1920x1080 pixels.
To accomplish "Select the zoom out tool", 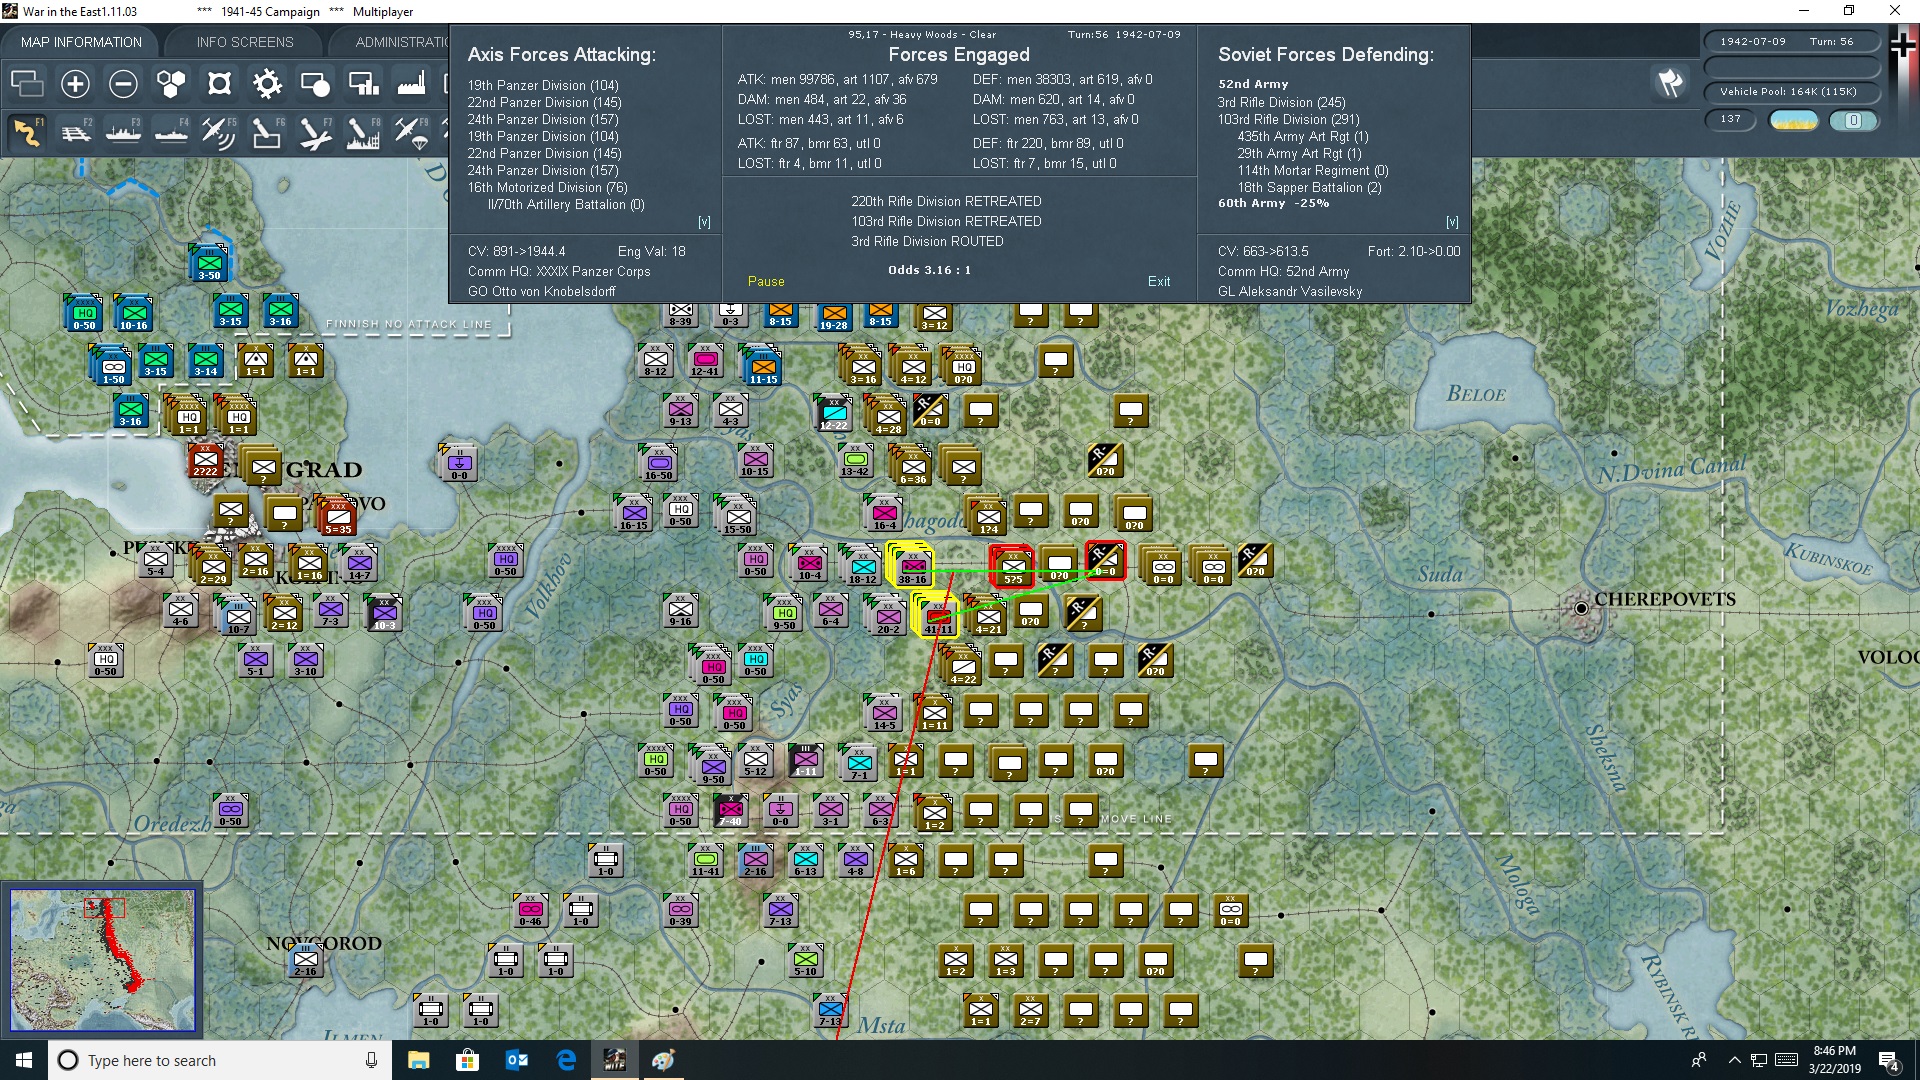I will [x=123, y=84].
